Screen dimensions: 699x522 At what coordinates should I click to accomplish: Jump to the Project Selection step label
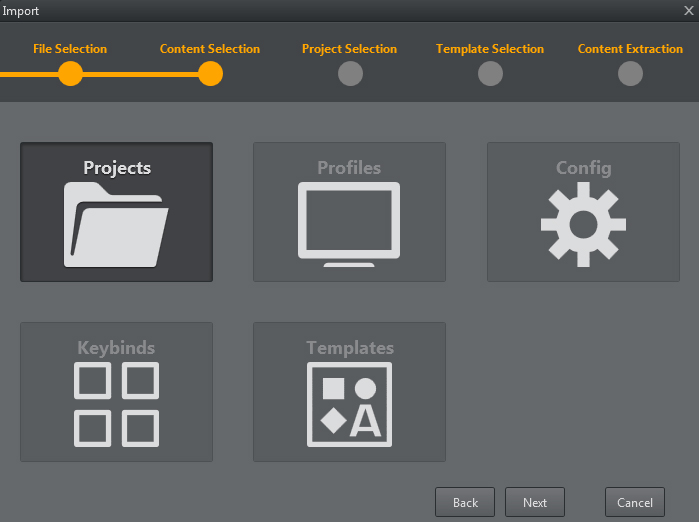[x=349, y=49]
